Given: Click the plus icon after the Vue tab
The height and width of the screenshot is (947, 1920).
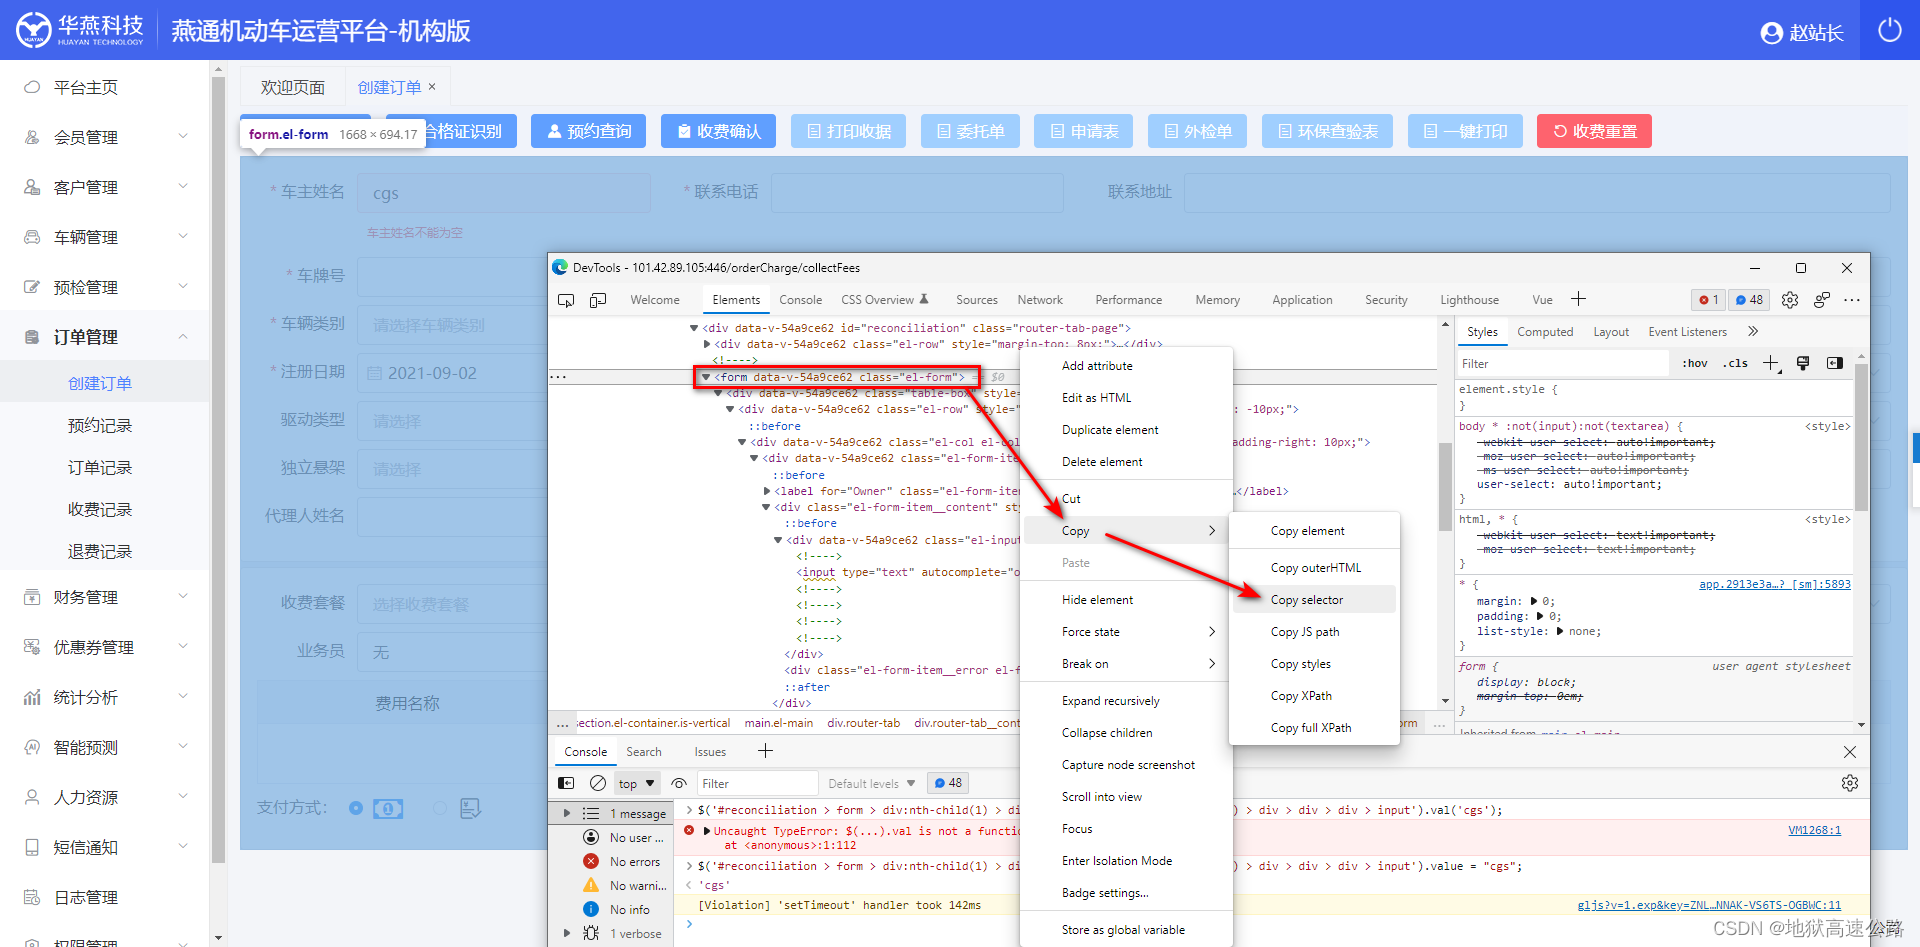Looking at the screenshot, I should [1579, 299].
